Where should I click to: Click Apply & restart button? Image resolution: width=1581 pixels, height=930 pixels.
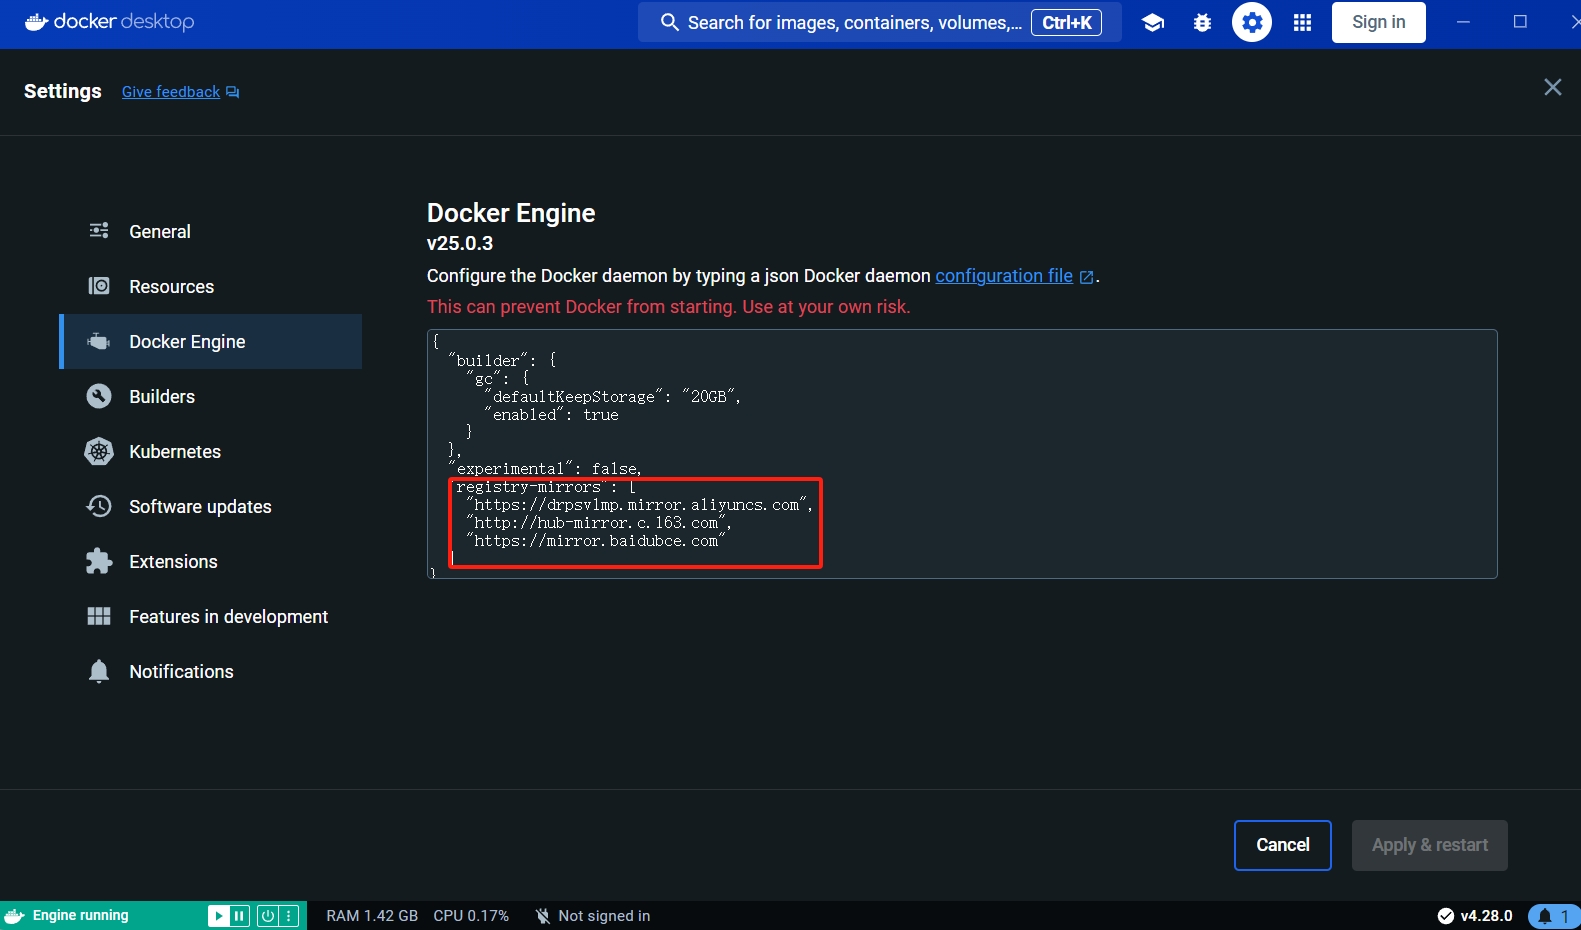1430,845
